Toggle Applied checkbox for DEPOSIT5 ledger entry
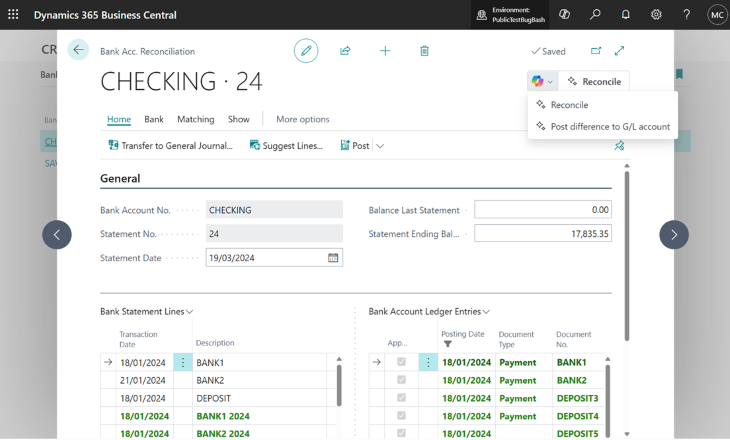 [401, 433]
